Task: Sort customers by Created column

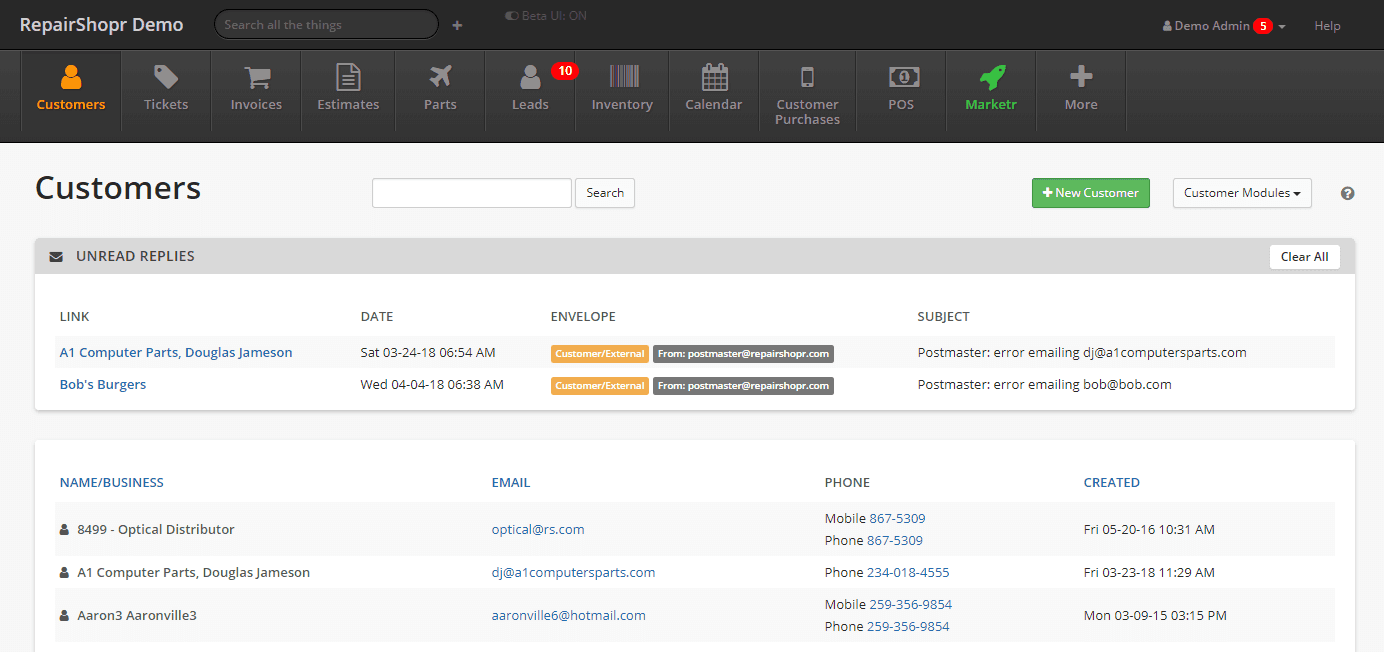Action: (x=1111, y=482)
